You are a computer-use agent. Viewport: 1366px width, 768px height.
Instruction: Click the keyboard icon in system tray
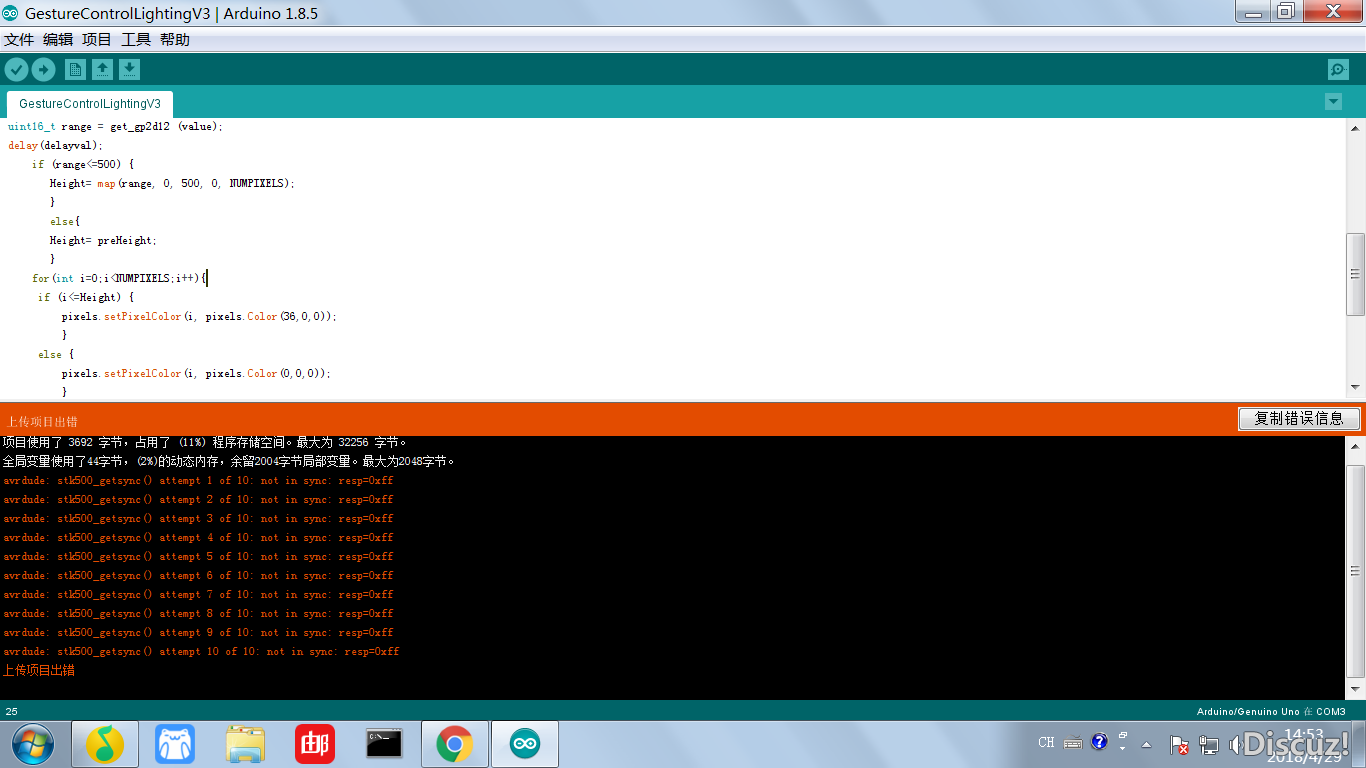click(1073, 742)
